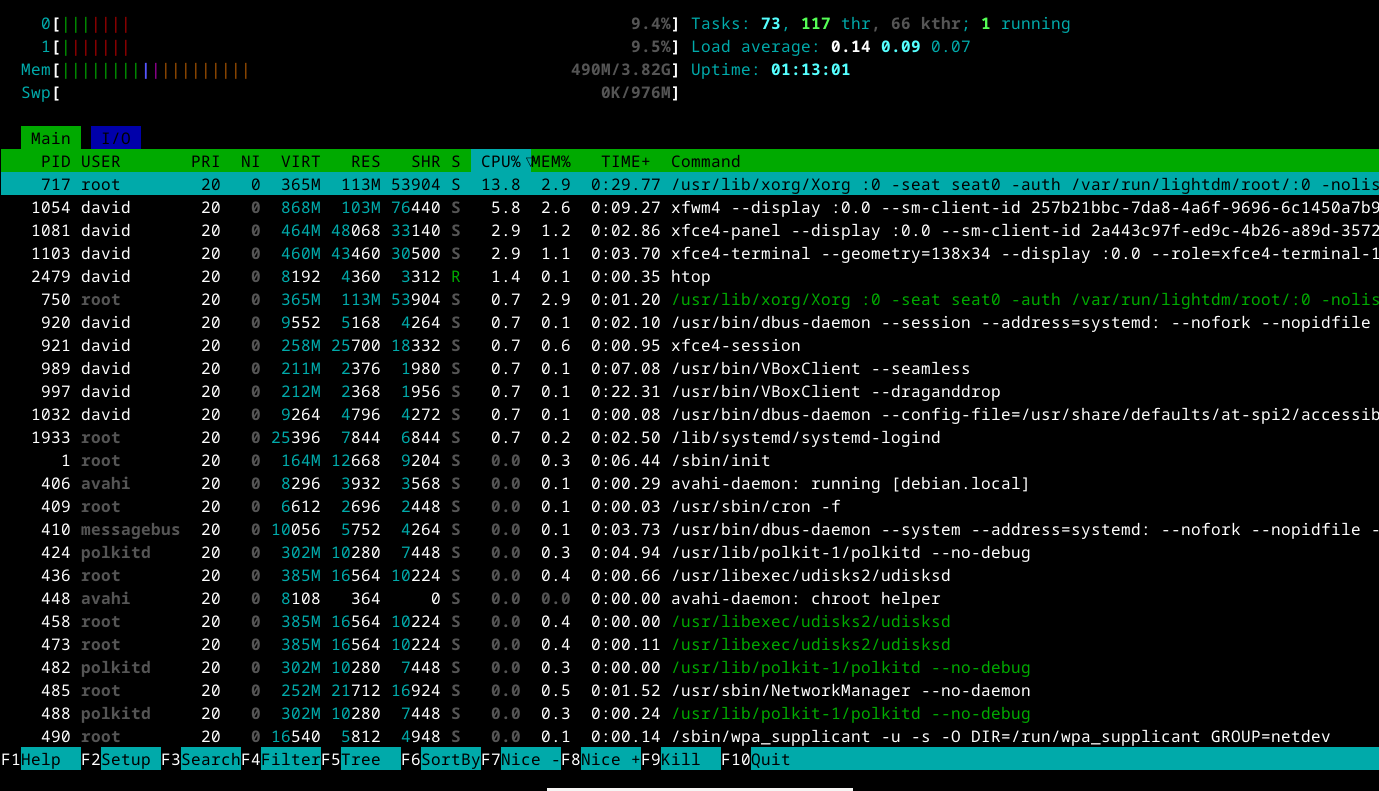Open F2 Setup in the function bar
1379x791 pixels.
tap(121, 759)
